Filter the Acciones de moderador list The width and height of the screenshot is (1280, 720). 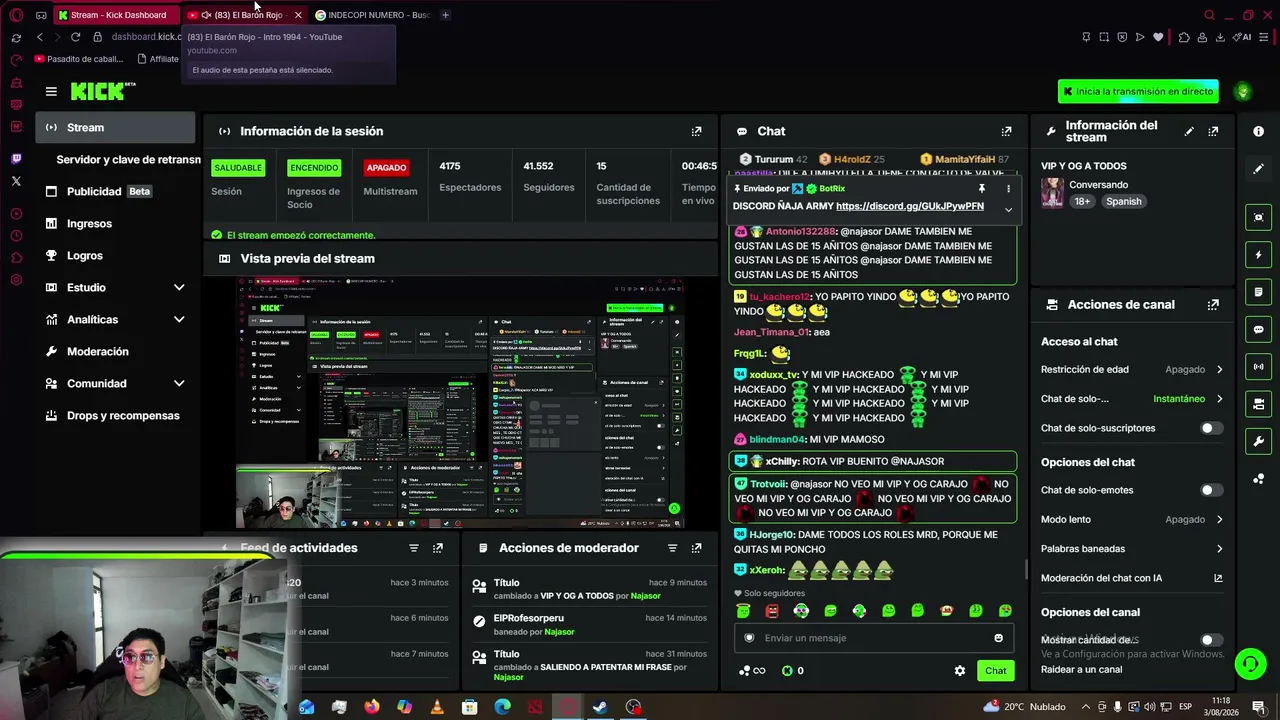click(x=672, y=548)
